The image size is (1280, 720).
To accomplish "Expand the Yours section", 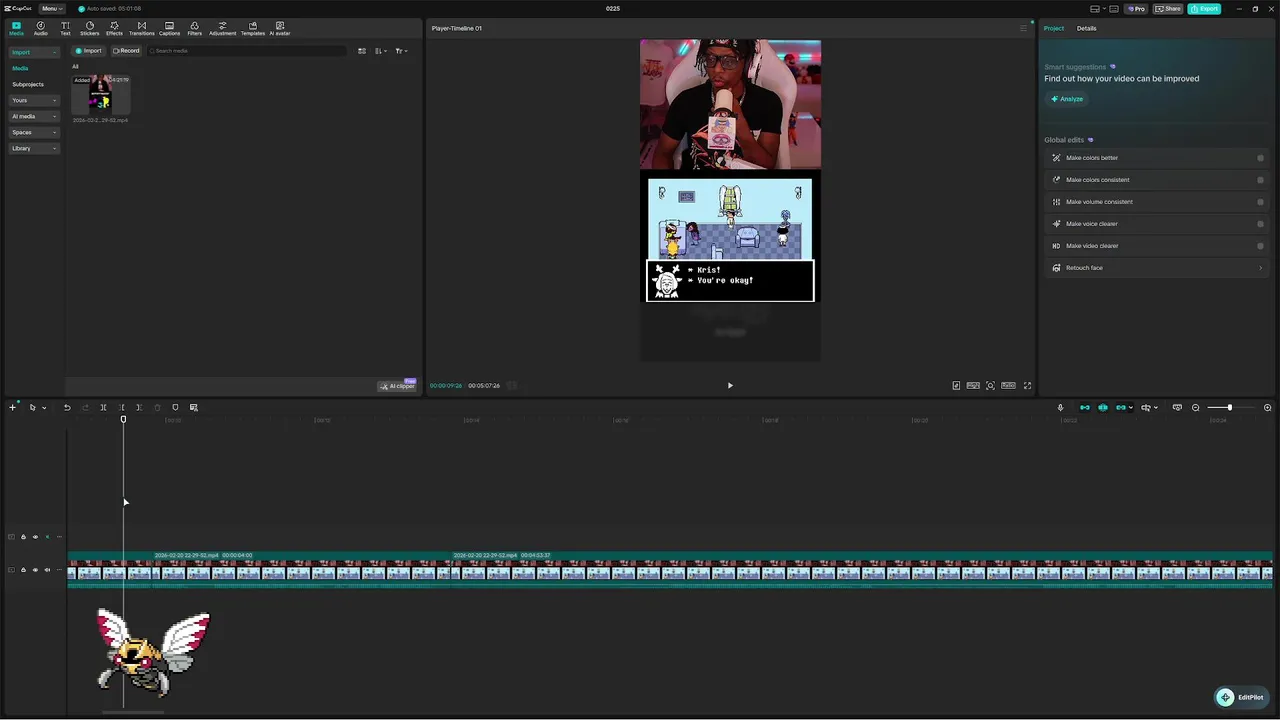I will [x=35, y=100].
